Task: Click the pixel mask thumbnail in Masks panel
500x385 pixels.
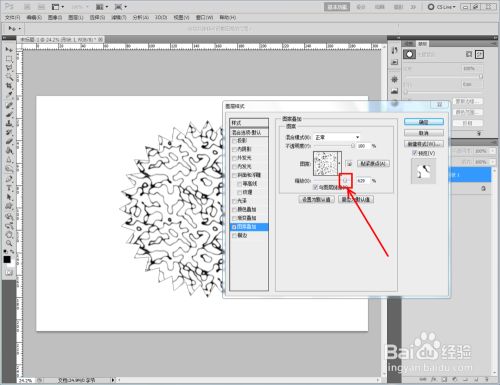Action: (x=409, y=54)
